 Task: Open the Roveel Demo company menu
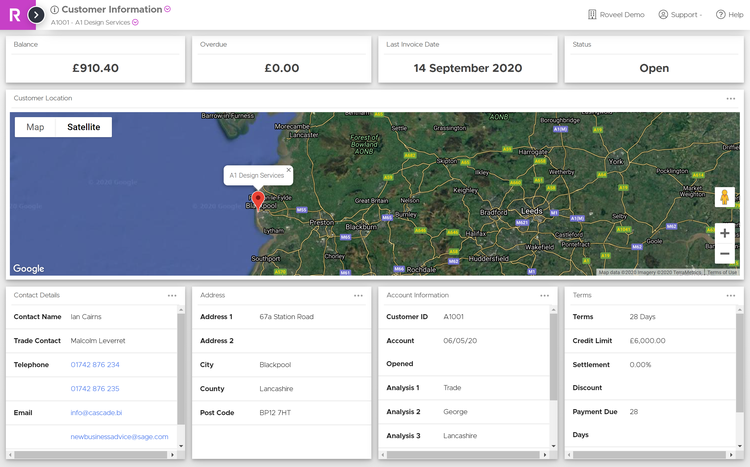(616, 15)
